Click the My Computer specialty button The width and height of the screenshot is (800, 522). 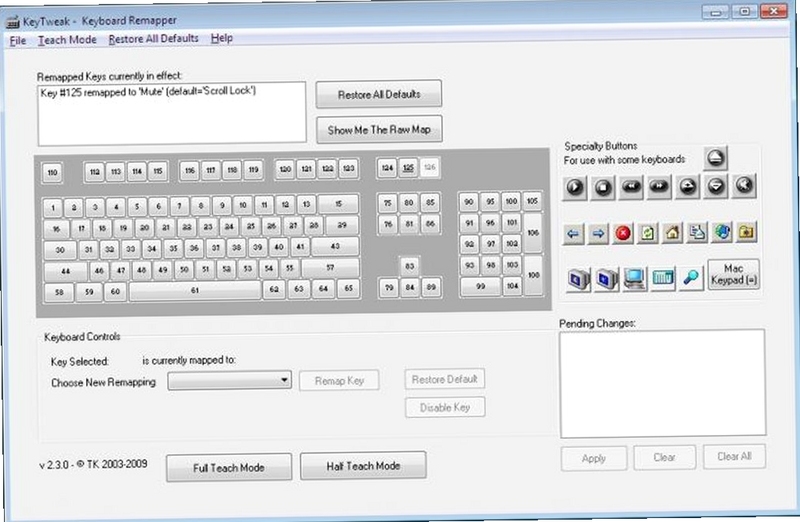pos(635,279)
